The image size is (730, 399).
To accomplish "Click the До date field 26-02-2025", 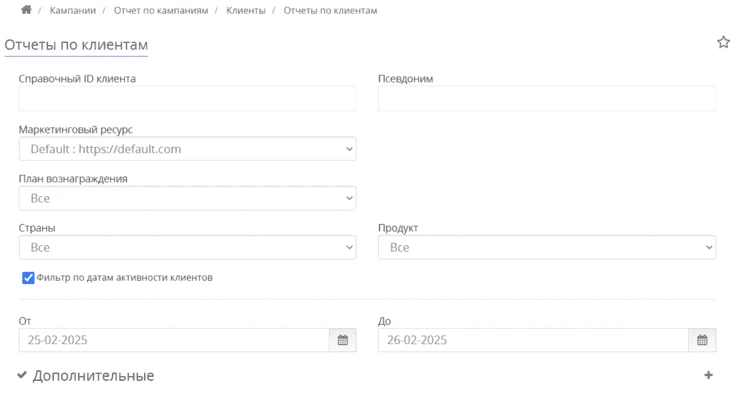I will pos(534,340).
